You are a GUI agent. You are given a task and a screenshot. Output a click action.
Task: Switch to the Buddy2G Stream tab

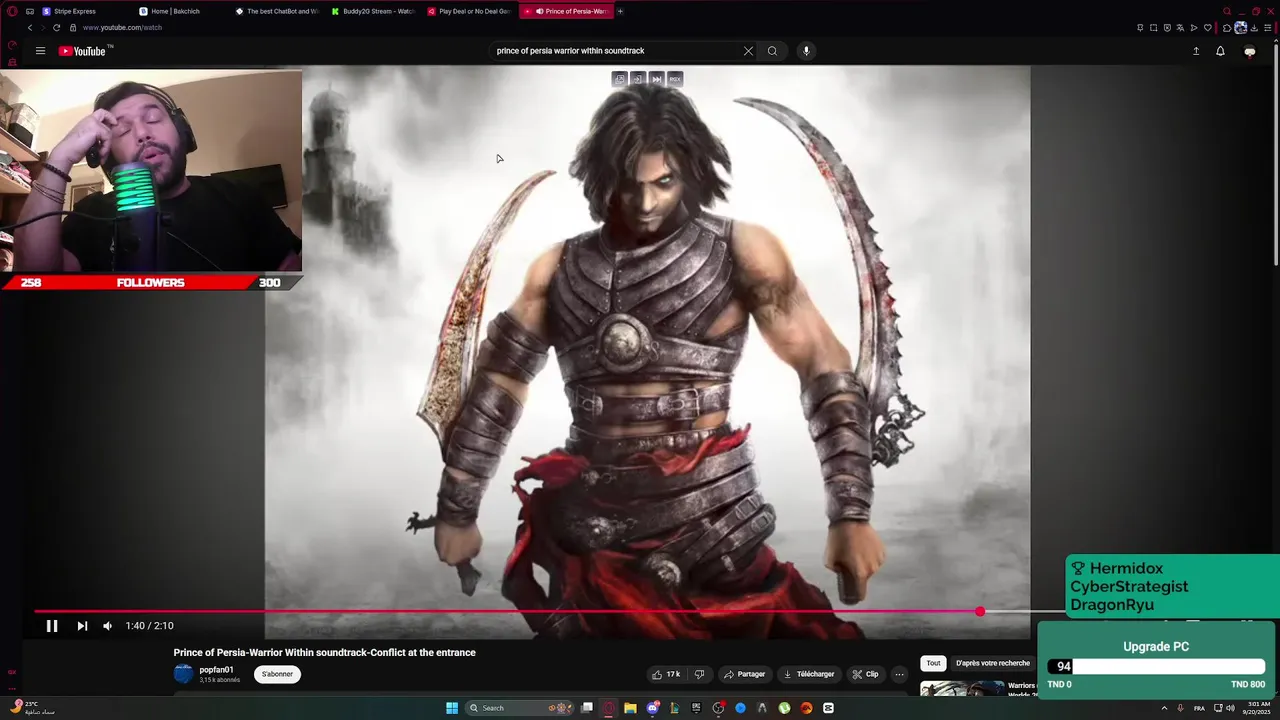pyautogui.click(x=372, y=11)
